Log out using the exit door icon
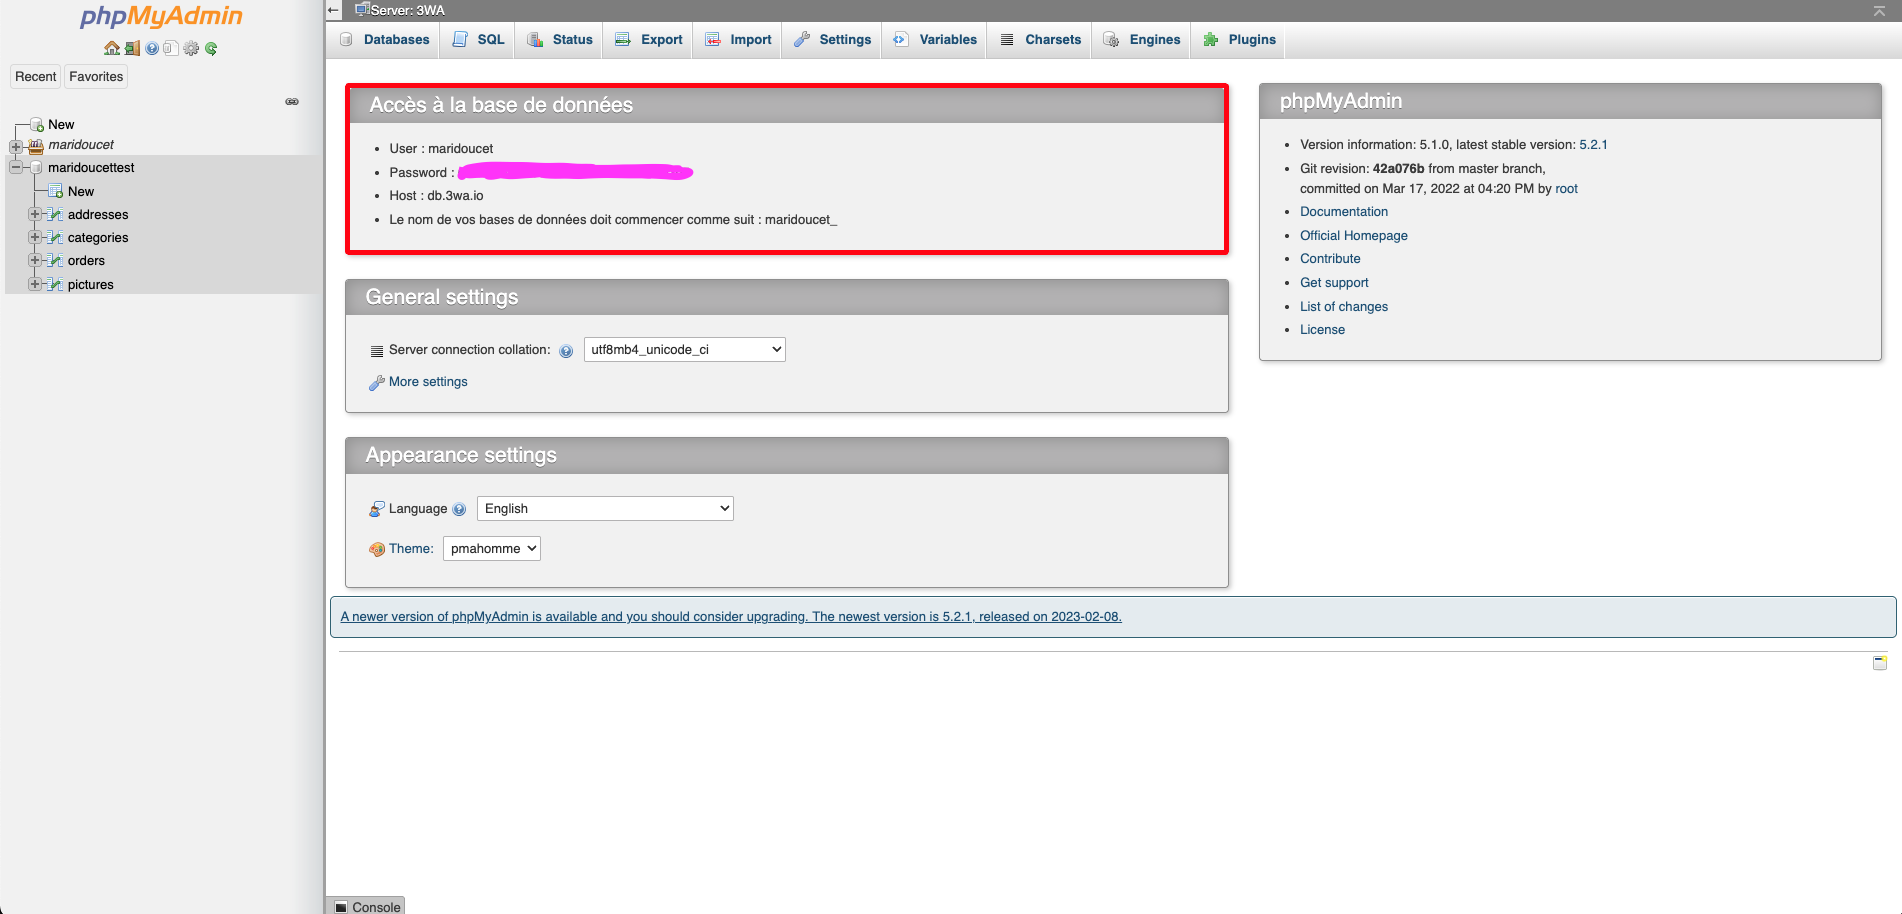This screenshot has height=914, width=1902. click(131, 48)
